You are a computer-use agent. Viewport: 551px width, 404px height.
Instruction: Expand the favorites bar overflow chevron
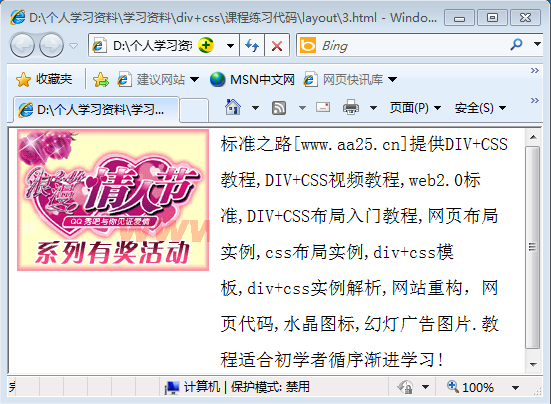click(x=535, y=71)
